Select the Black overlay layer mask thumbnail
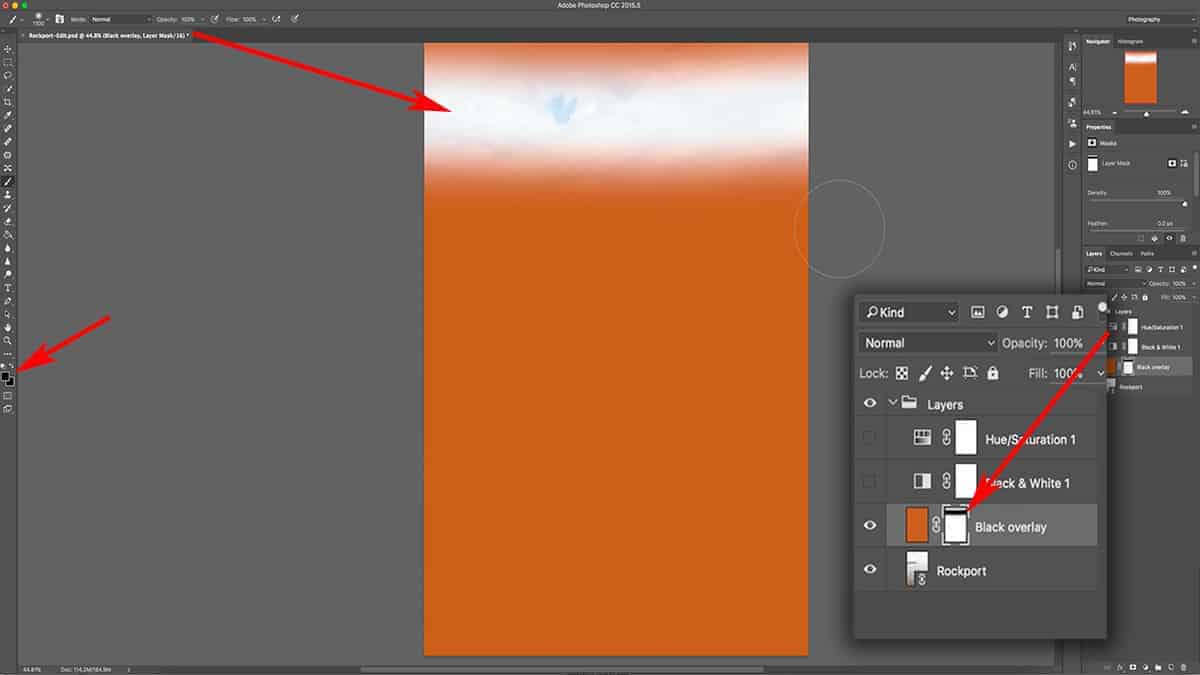 click(x=955, y=524)
